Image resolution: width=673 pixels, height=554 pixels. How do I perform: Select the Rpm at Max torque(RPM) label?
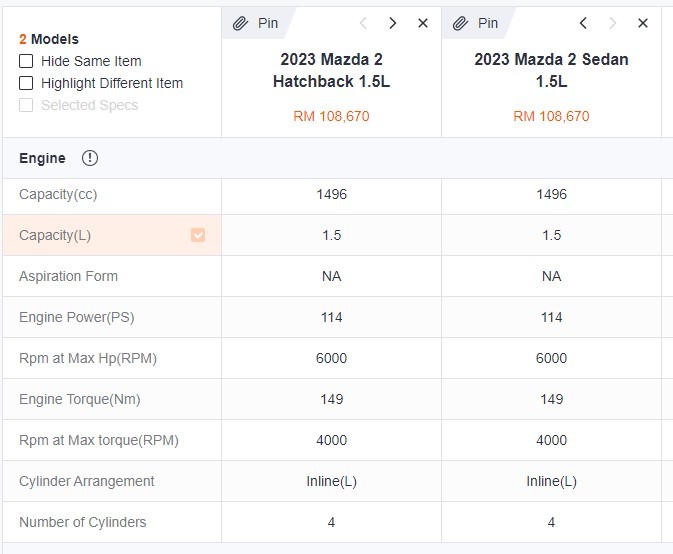pos(99,440)
